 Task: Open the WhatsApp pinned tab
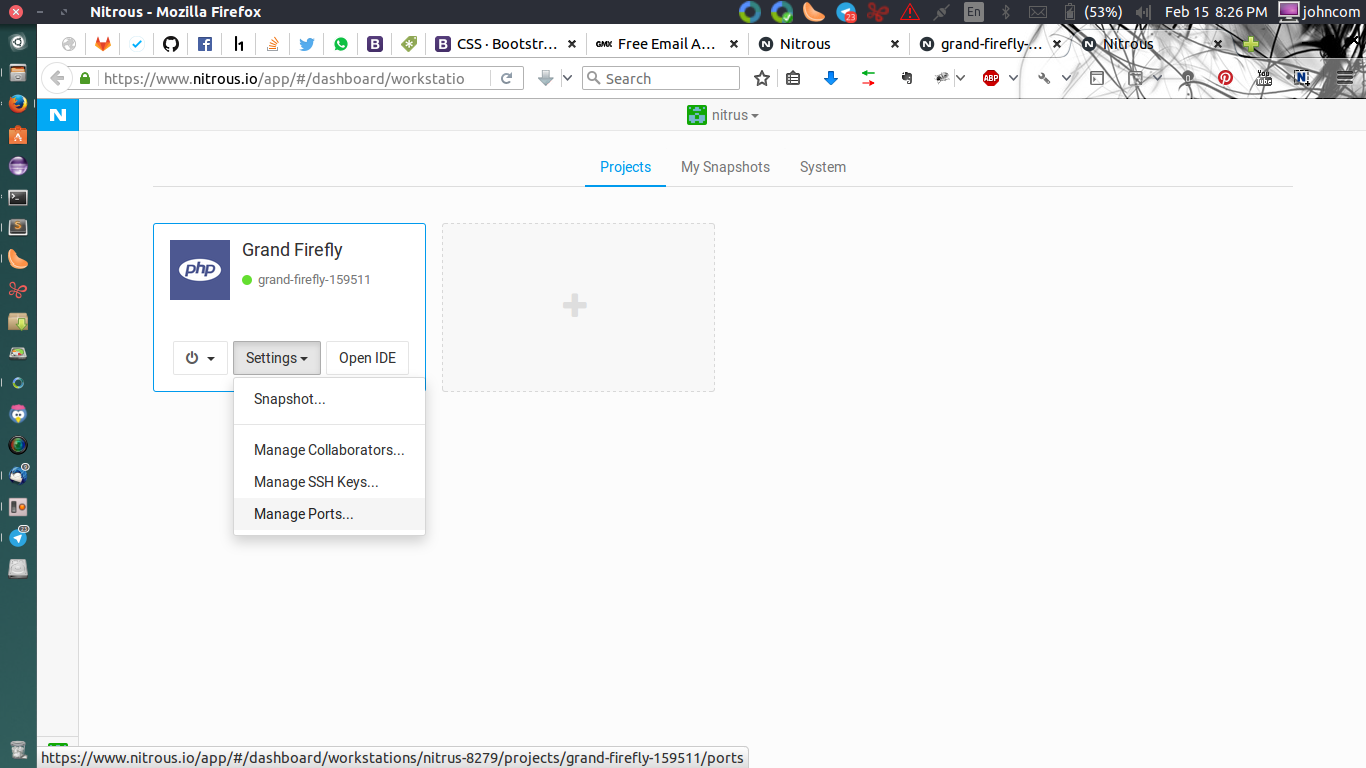point(341,44)
